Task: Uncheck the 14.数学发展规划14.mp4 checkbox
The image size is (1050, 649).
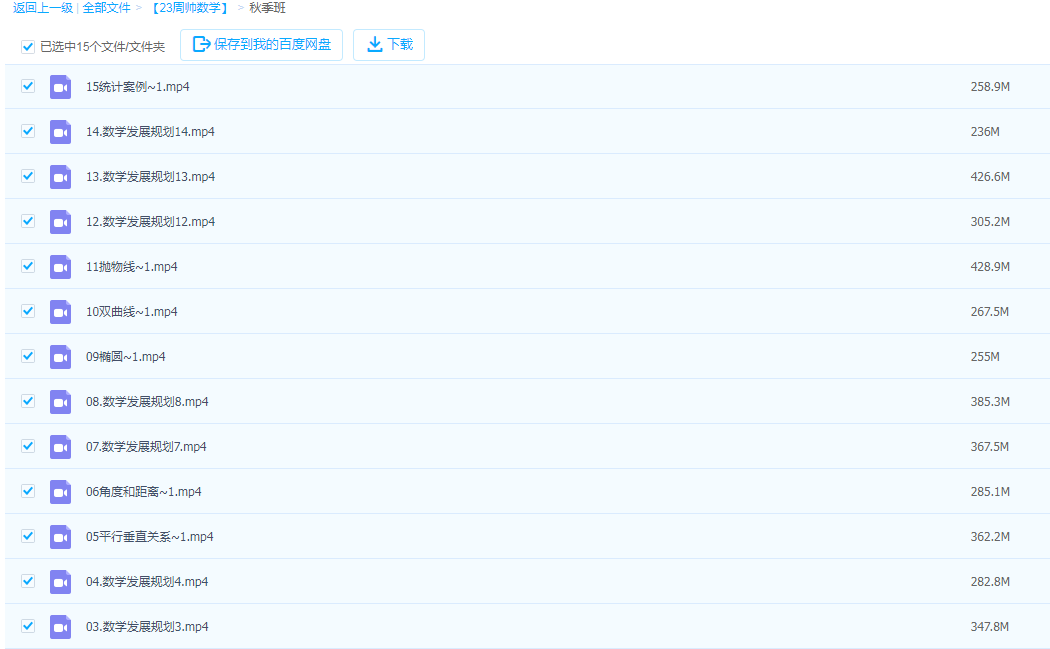Action: click(28, 131)
